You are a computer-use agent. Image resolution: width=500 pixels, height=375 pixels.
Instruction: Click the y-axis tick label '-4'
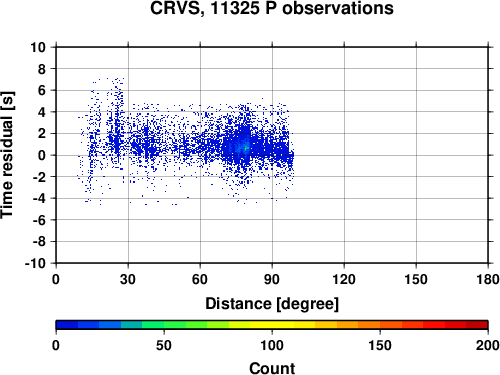[x=39, y=199]
